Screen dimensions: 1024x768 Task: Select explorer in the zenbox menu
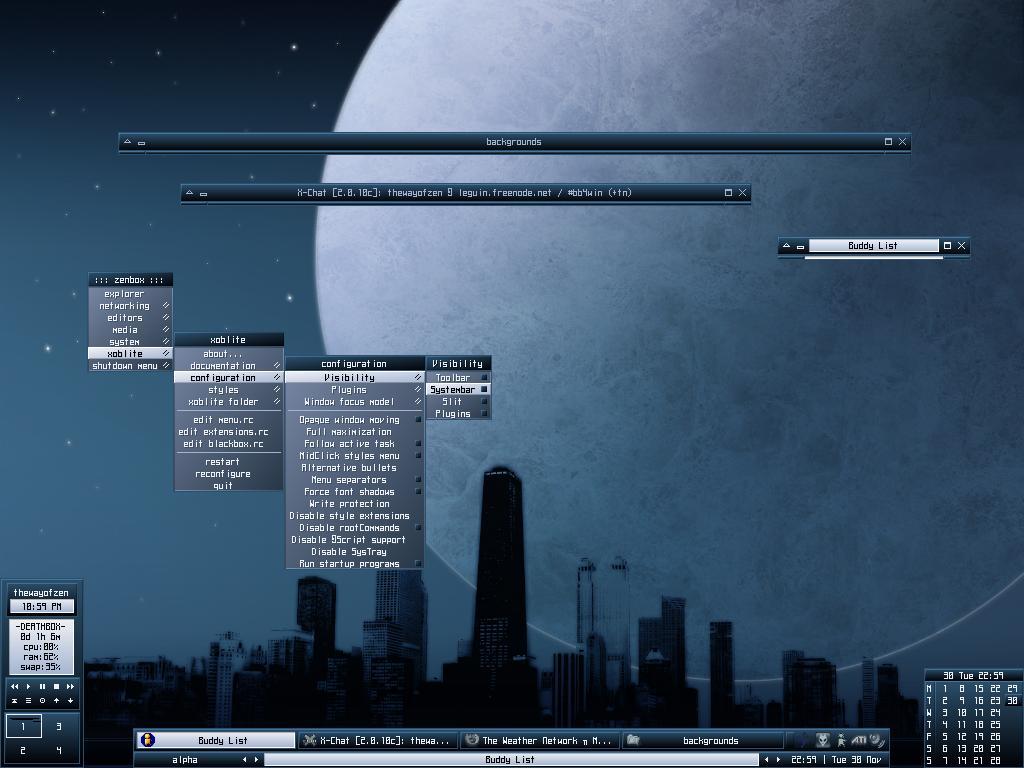pos(125,294)
